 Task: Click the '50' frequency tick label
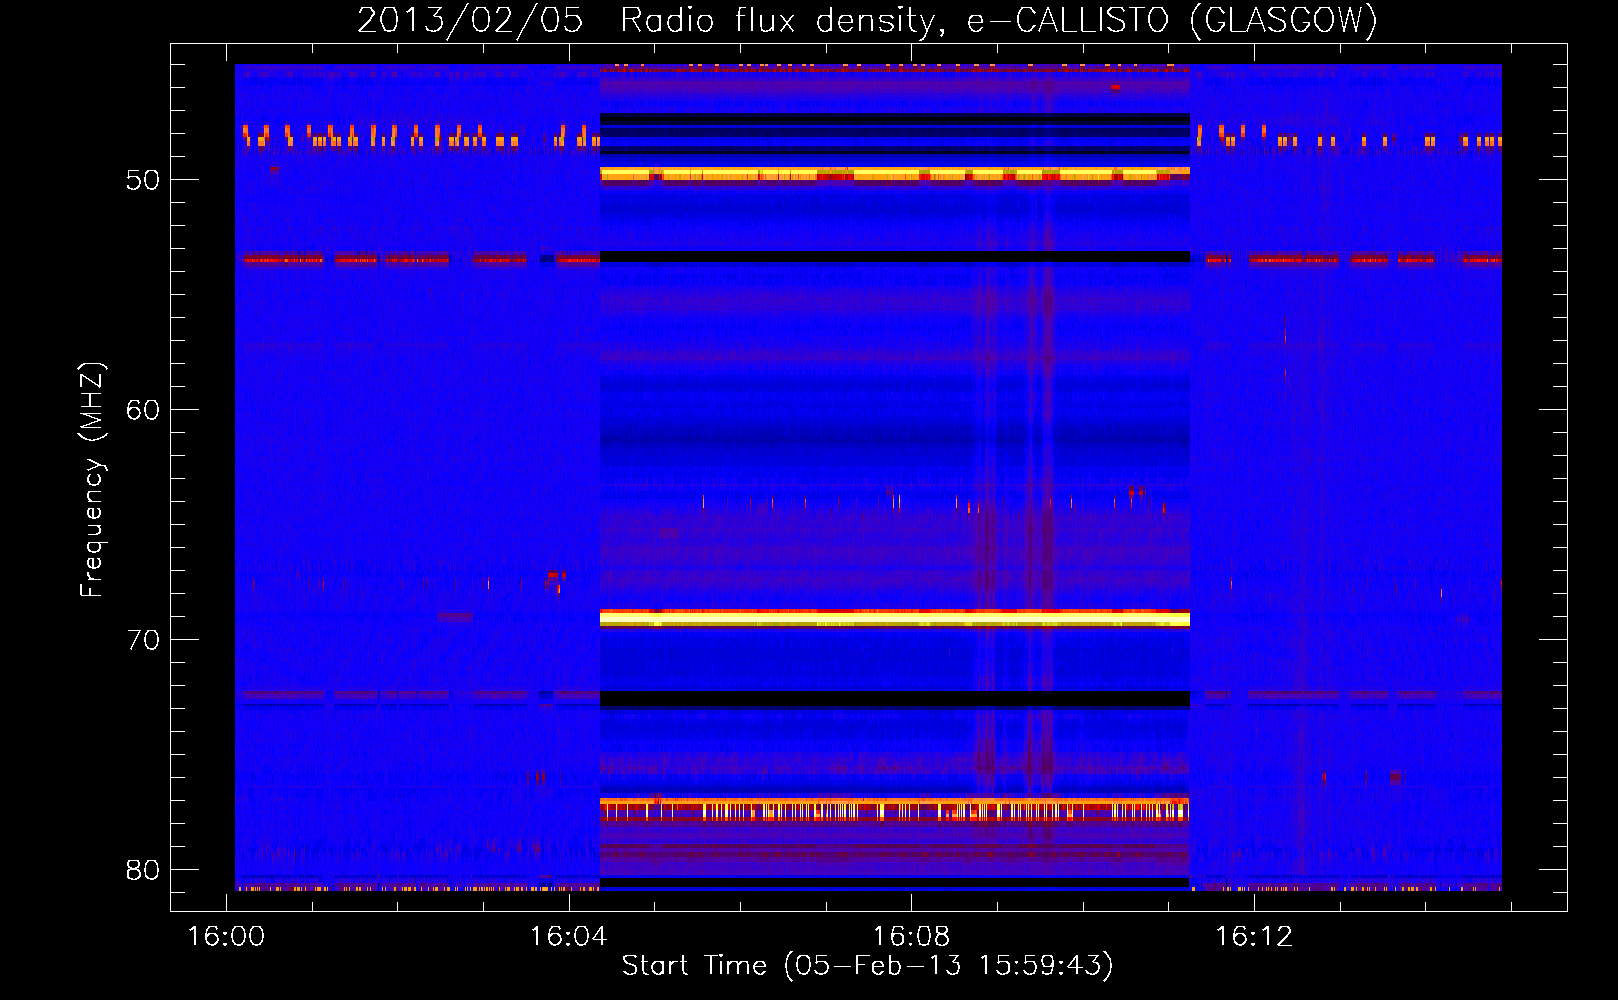[143, 180]
